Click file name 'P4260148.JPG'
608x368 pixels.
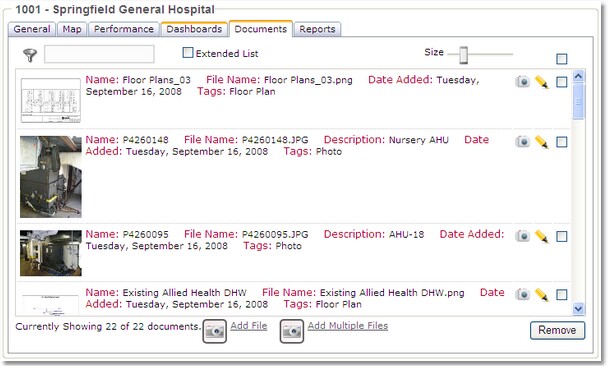point(275,140)
